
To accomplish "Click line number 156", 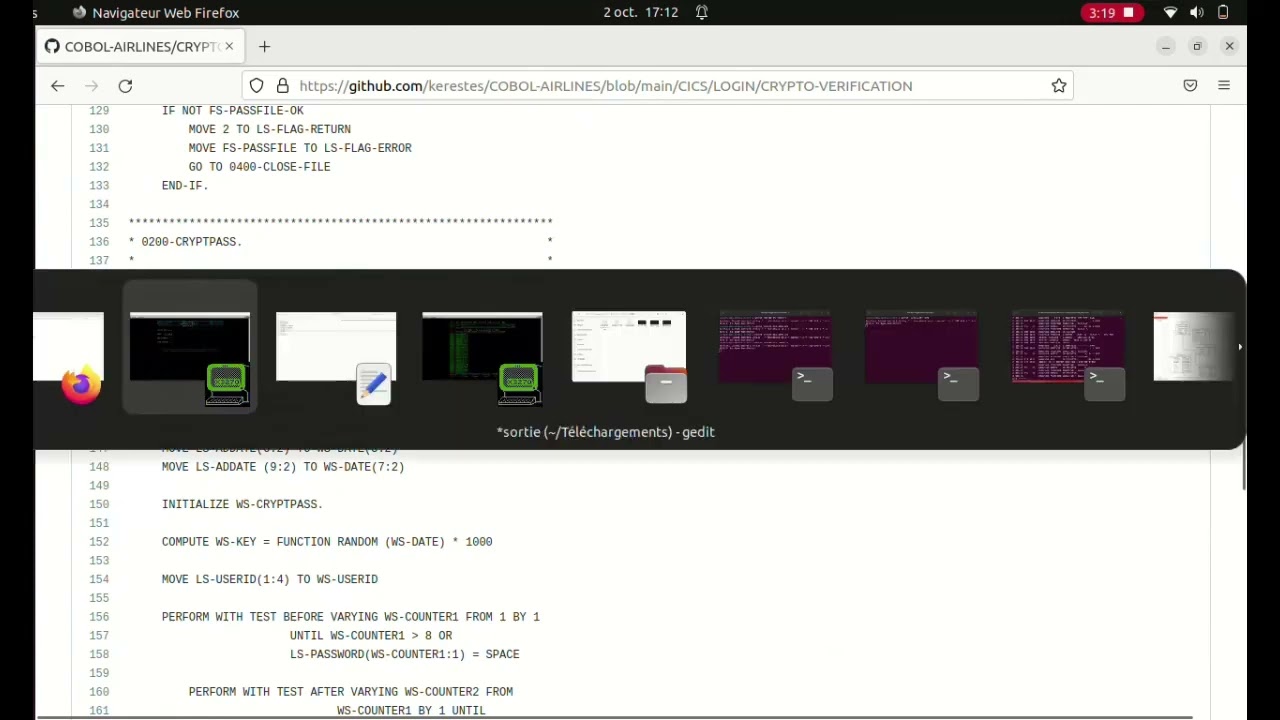I will (x=99, y=617).
